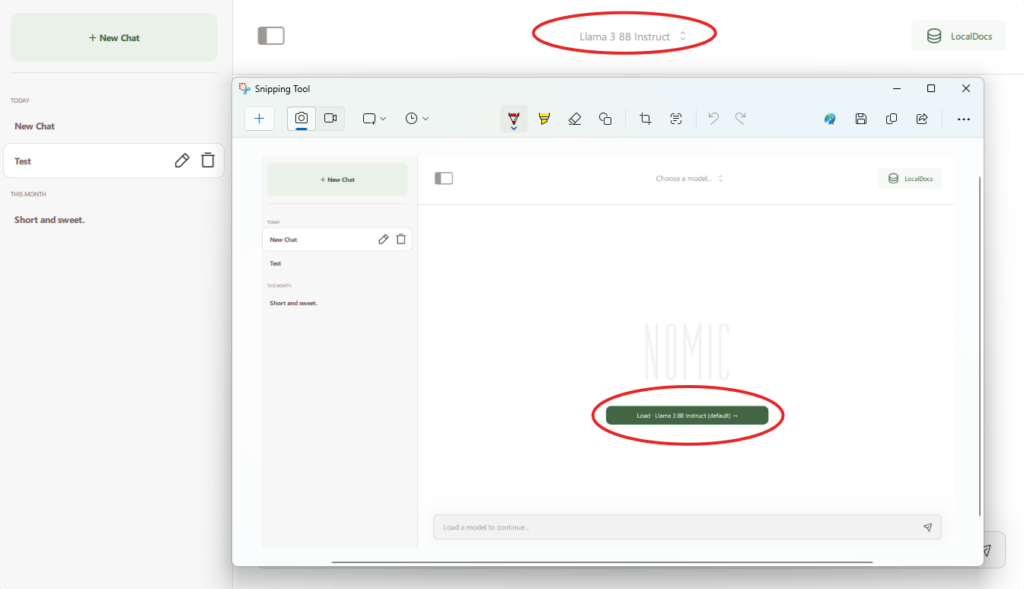This screenshot has width=1024, height=589.
Task: Open the delay timer dropdown
Action: tap(417, 119)
